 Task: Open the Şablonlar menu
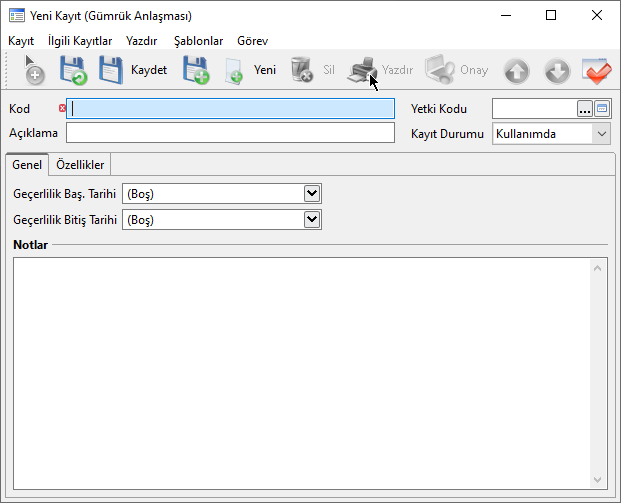coord(198,41)
